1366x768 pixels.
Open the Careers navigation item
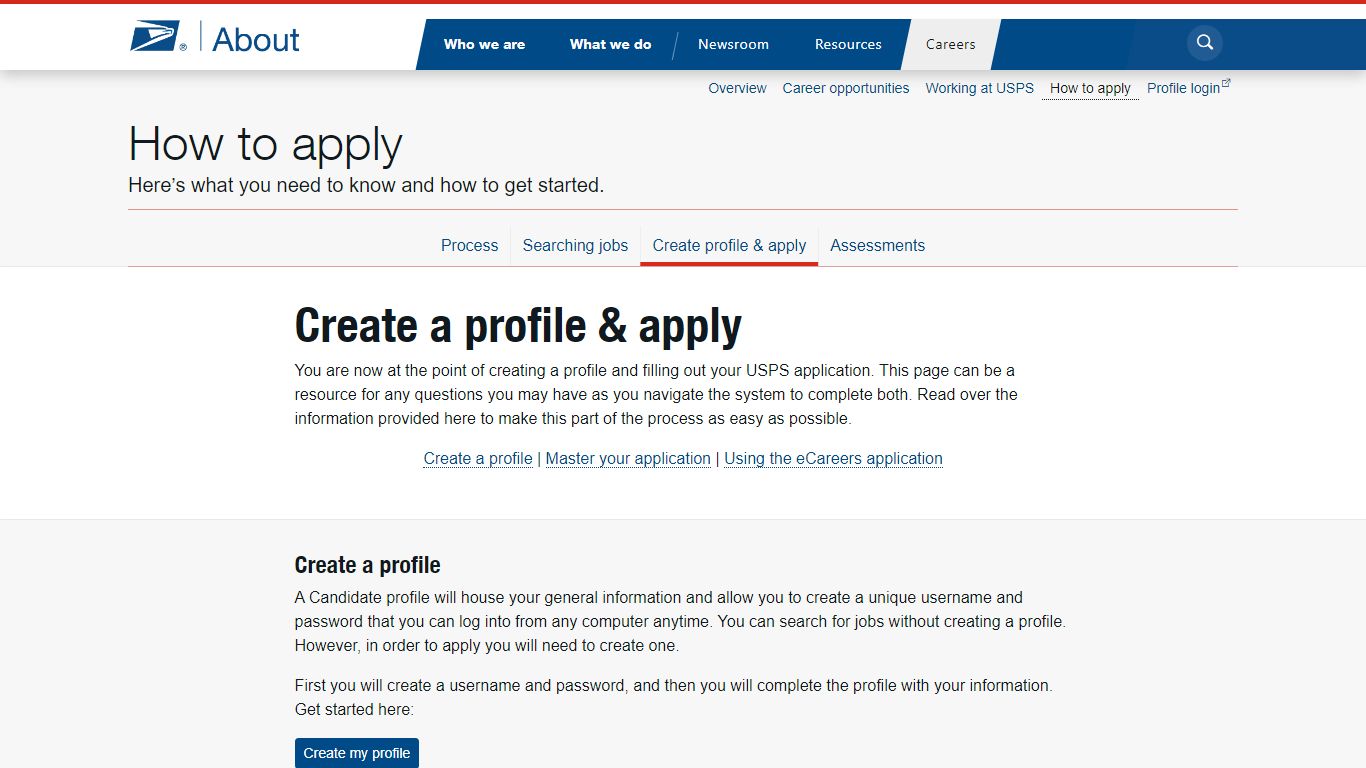pyautogui.click(x=950, y=44)
